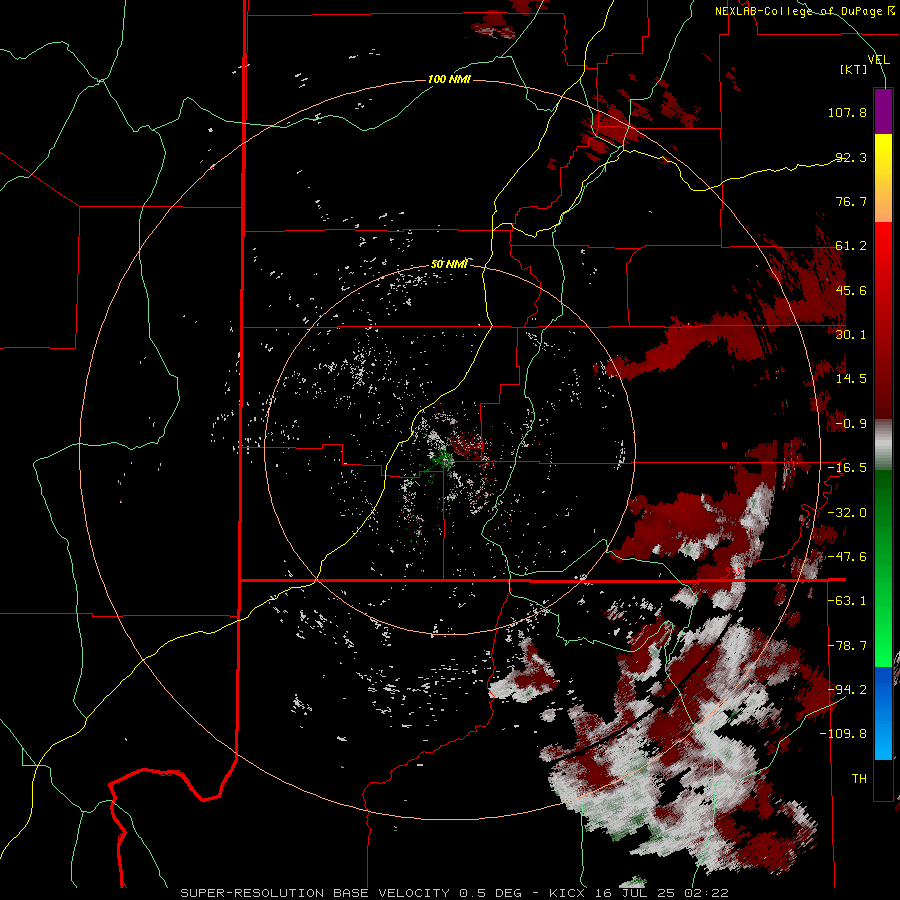This screenshot has height=900, width=900.
Task: Click the 76.7 color scale value
Action: coord(851,201)
